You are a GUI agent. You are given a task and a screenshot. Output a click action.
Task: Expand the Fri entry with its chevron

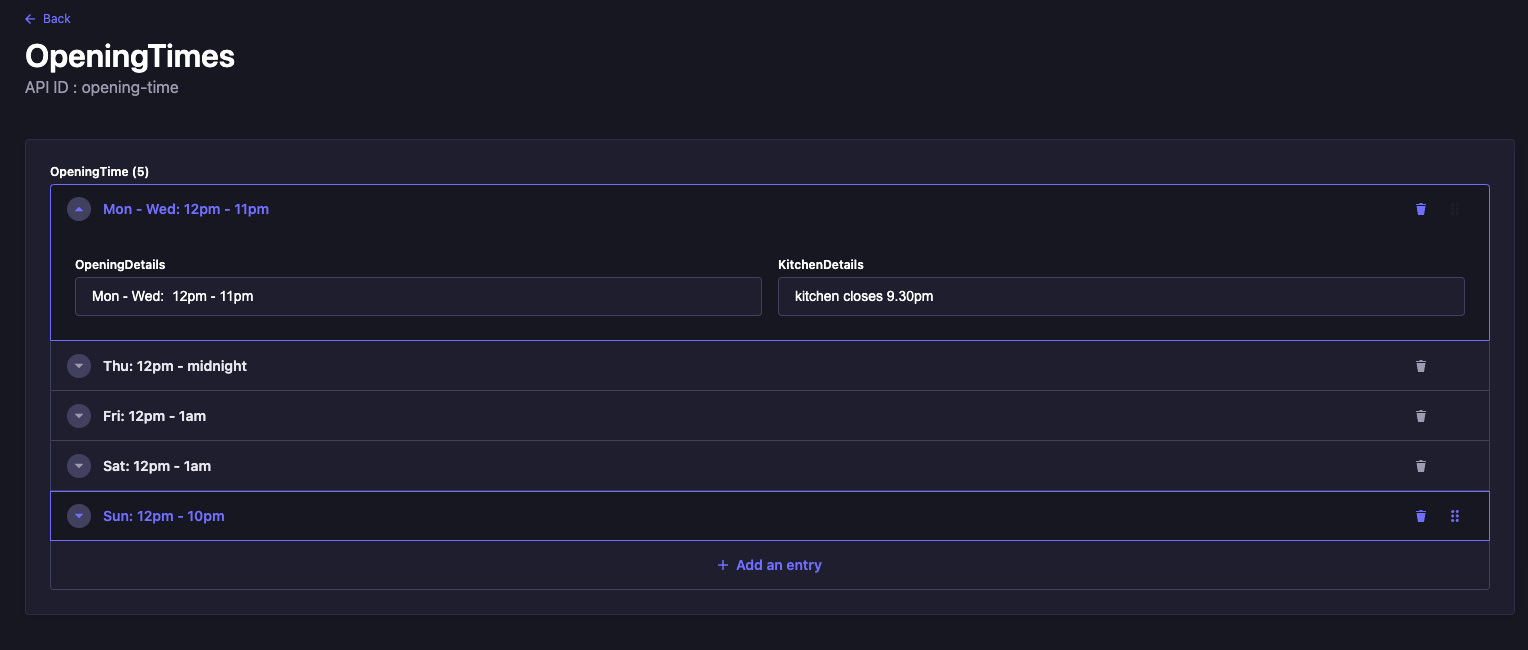click(x=79, y=416)
